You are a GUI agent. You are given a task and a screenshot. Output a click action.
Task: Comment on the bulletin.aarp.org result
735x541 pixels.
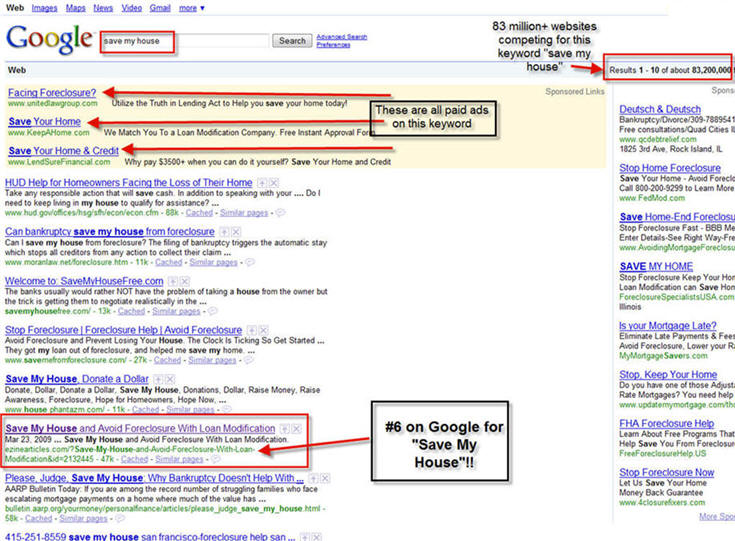point(120,518)
